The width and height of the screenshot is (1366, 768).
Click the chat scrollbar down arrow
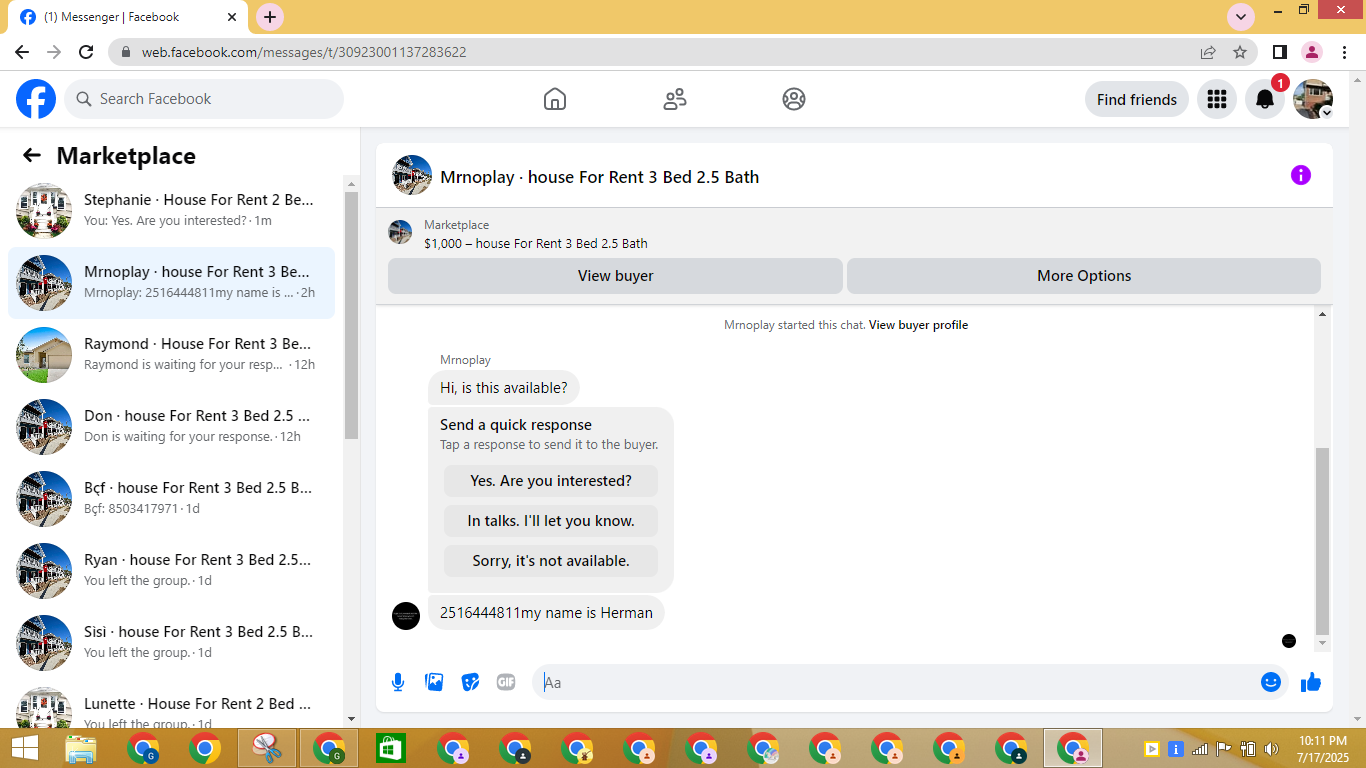(x=1322, y=643)
